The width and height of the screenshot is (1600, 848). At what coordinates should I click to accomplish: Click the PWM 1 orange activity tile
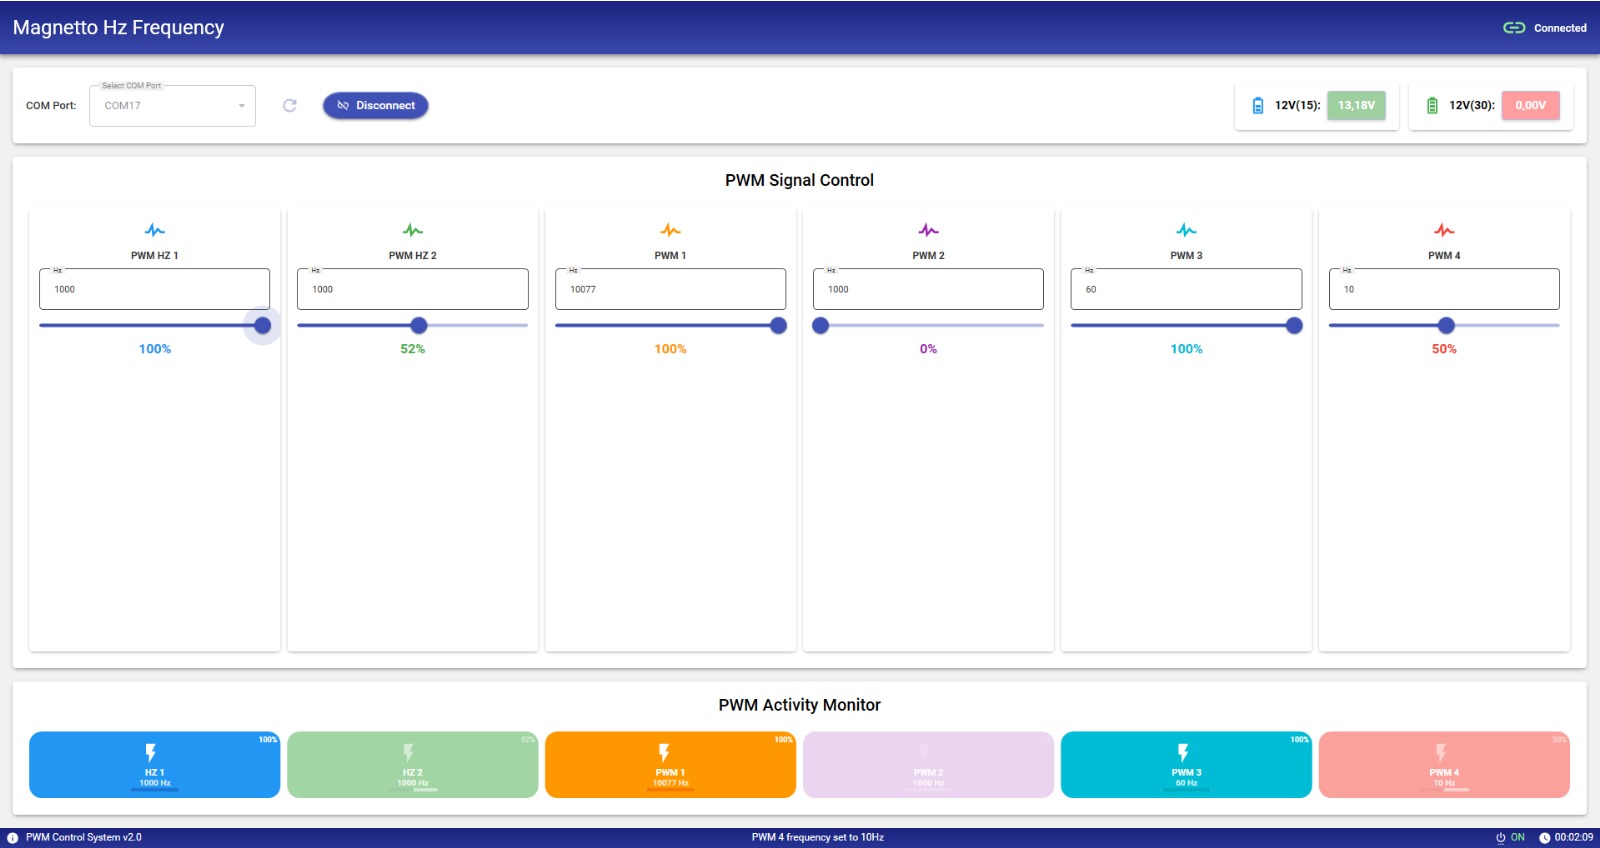[x=670, y=764]
